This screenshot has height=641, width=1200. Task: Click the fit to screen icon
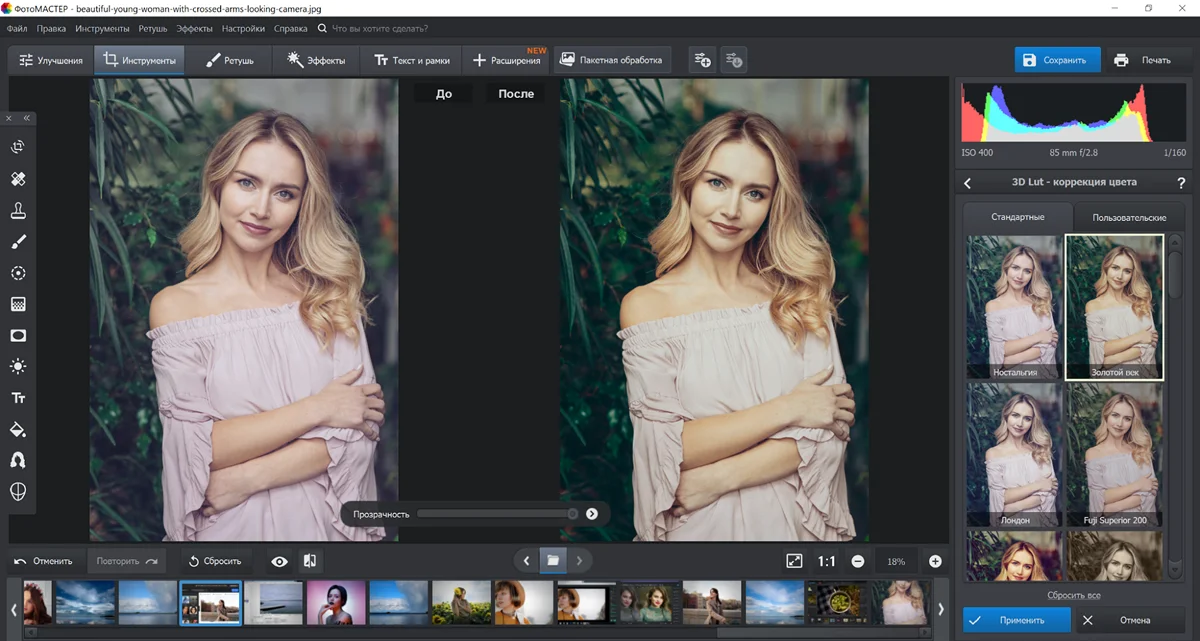[x=794, y=561]
